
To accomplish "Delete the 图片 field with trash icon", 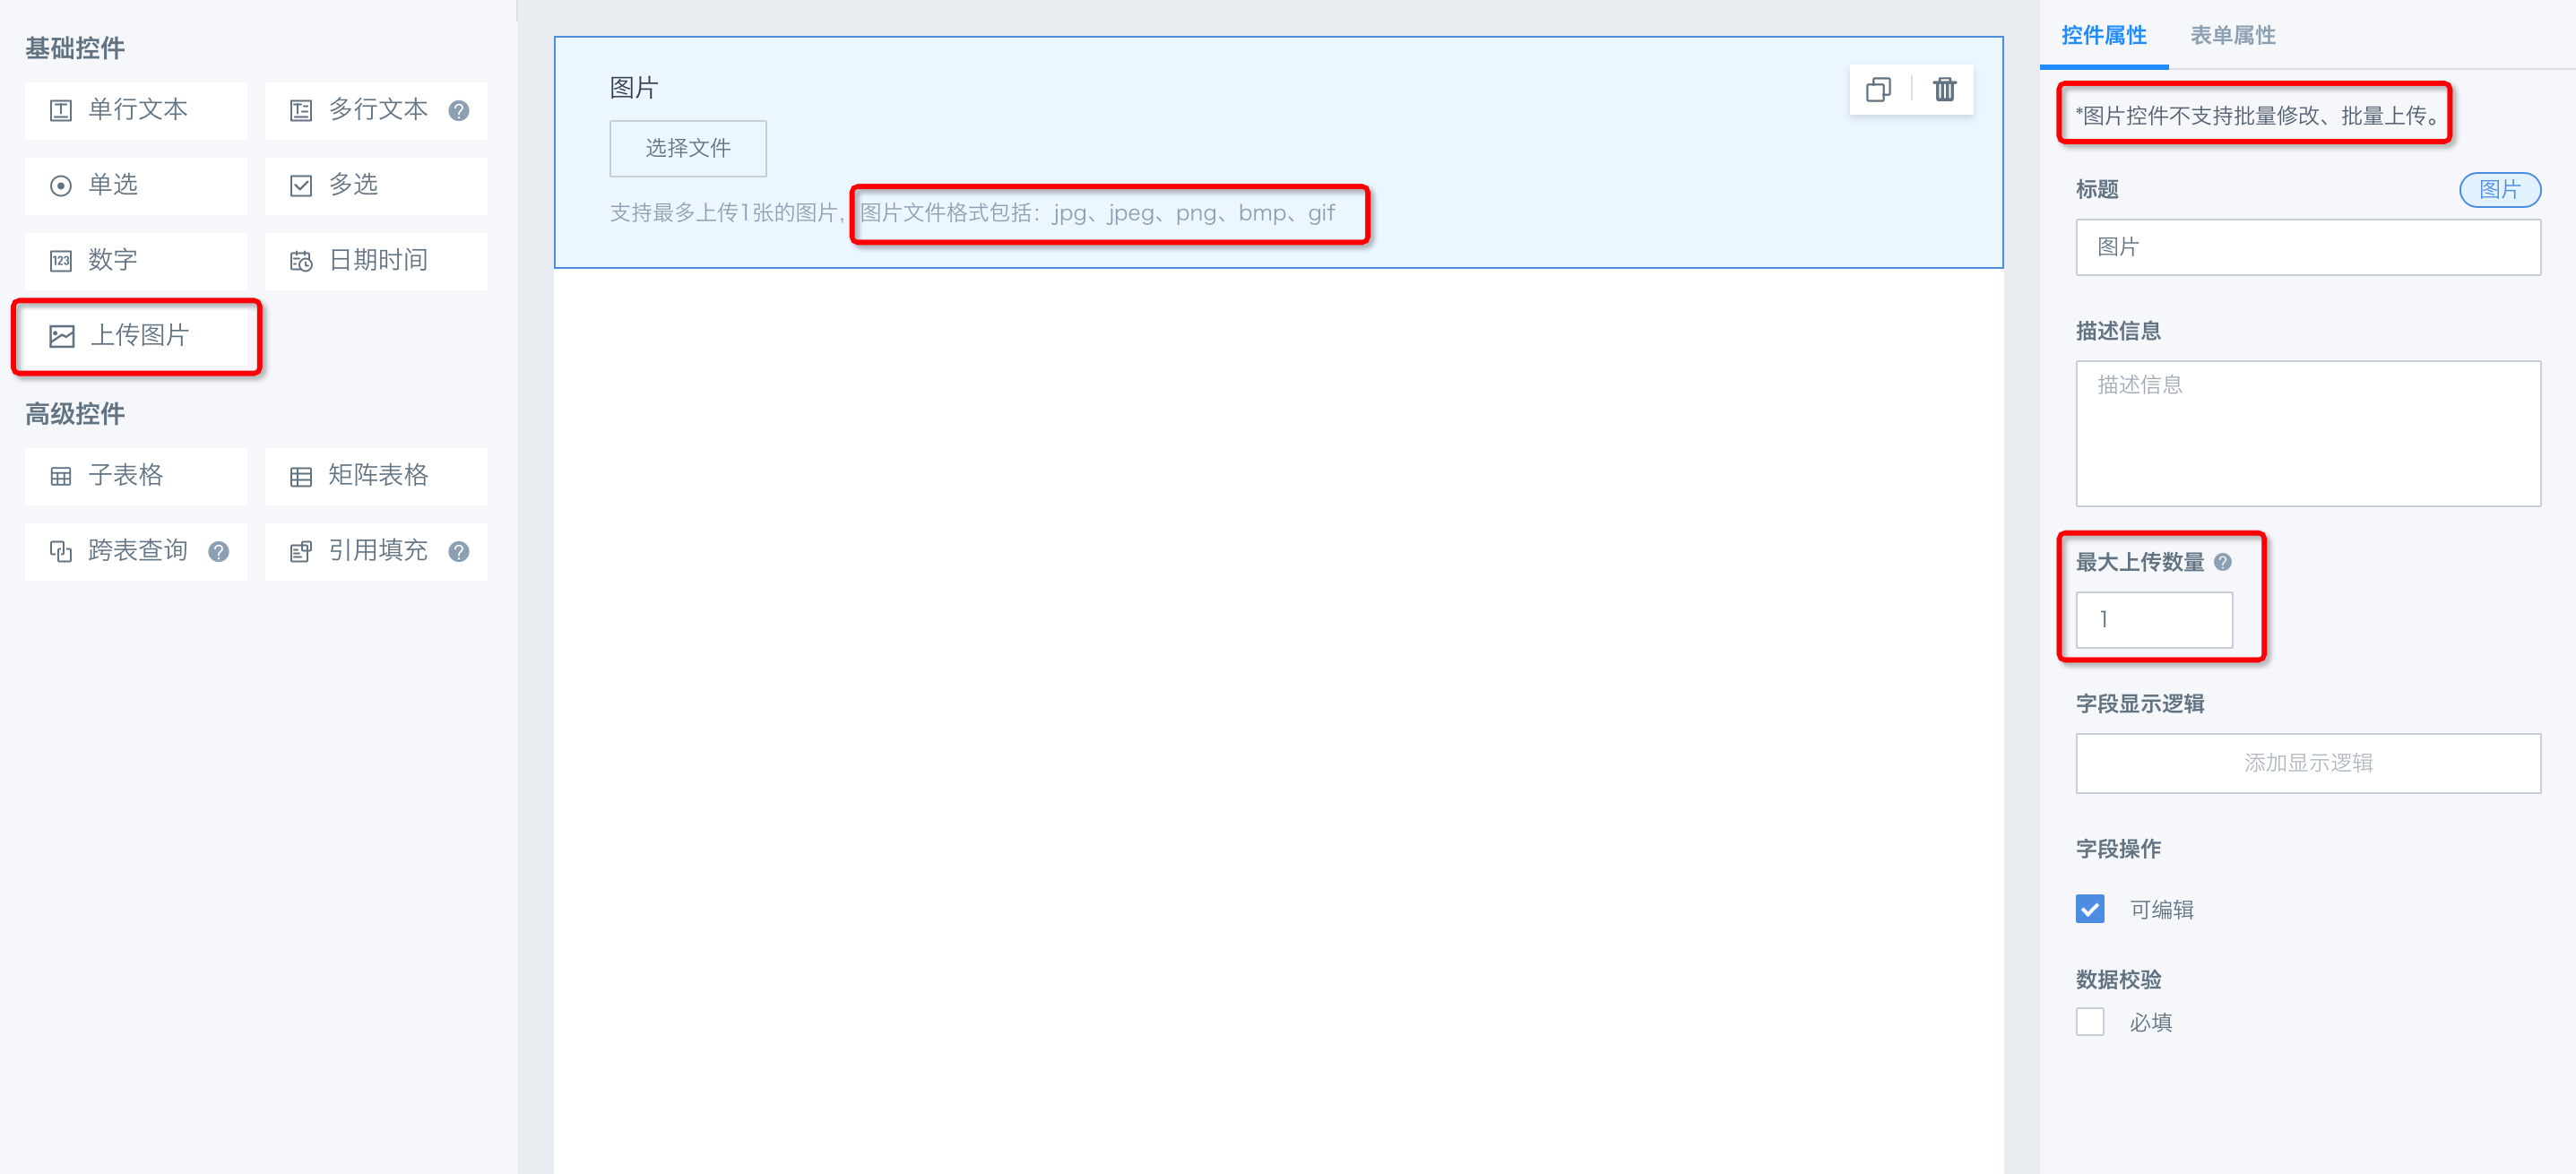I will tap(1944, 90).
